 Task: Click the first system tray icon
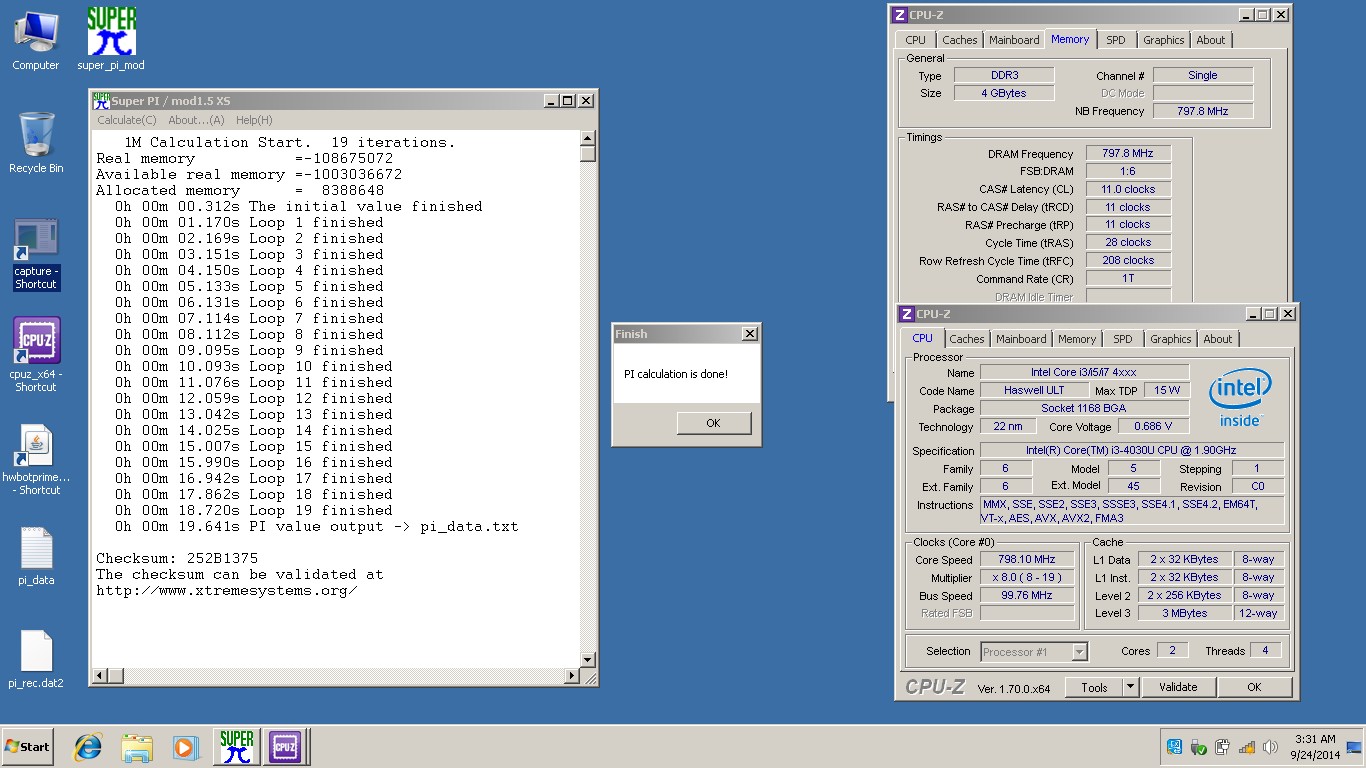pyautogui.click(x=1174, y=747)
